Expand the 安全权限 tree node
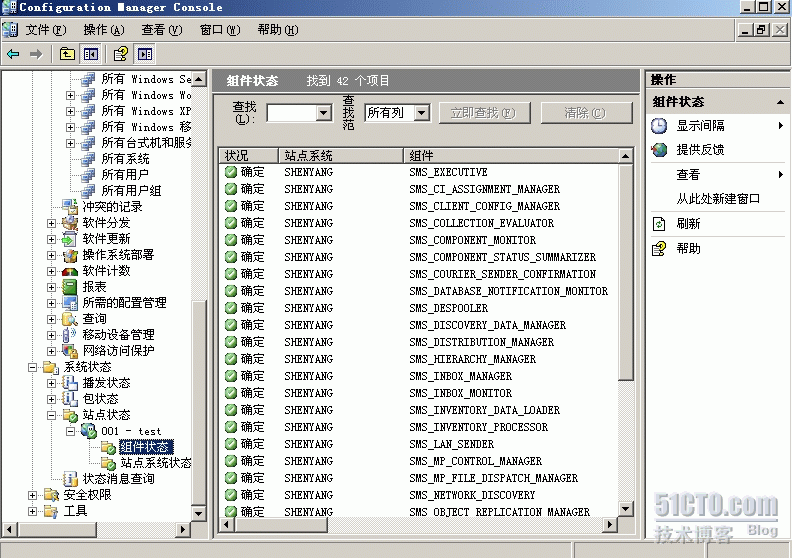This screenshot has width=792, height=558. tap(32, 495)
